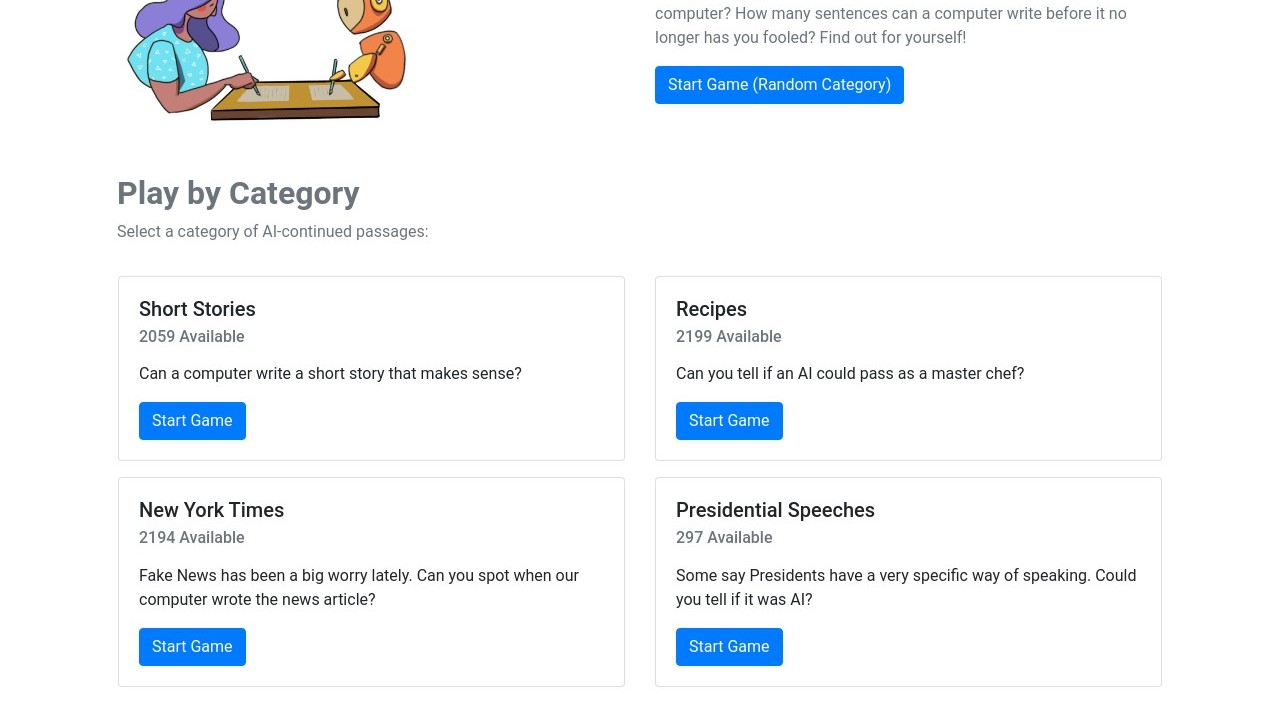Click the master chef description text

850,374
